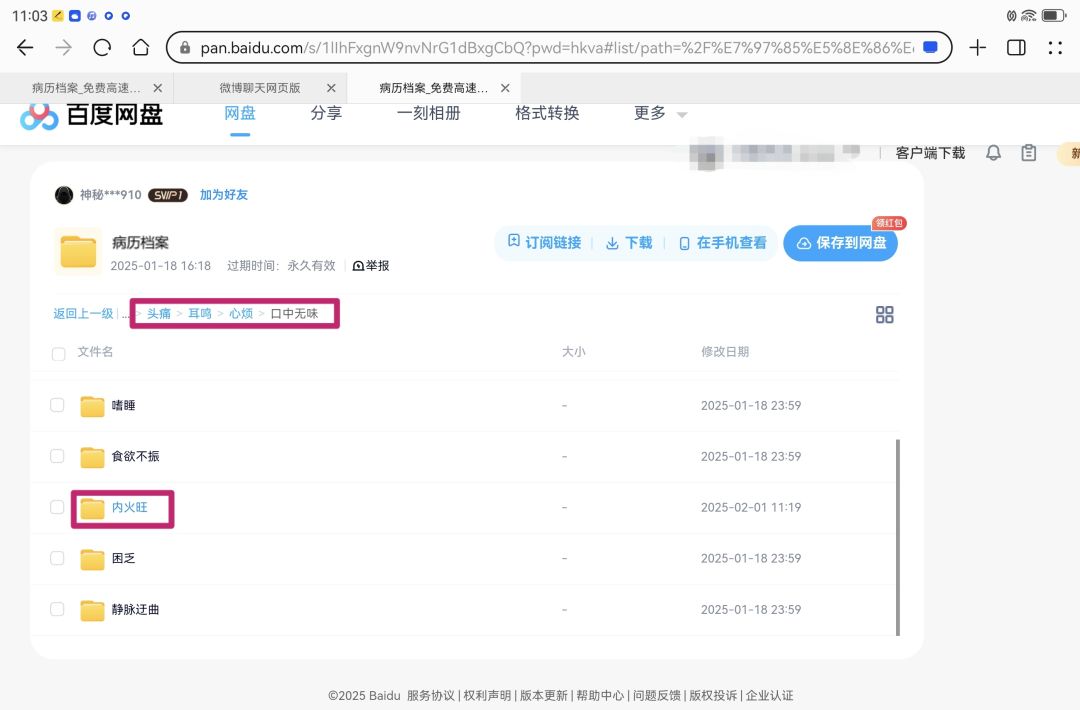The image size is (1080, 710).
Task: Switch to the first 病历档案 browser tab
Action: click(x=86, y=88)
